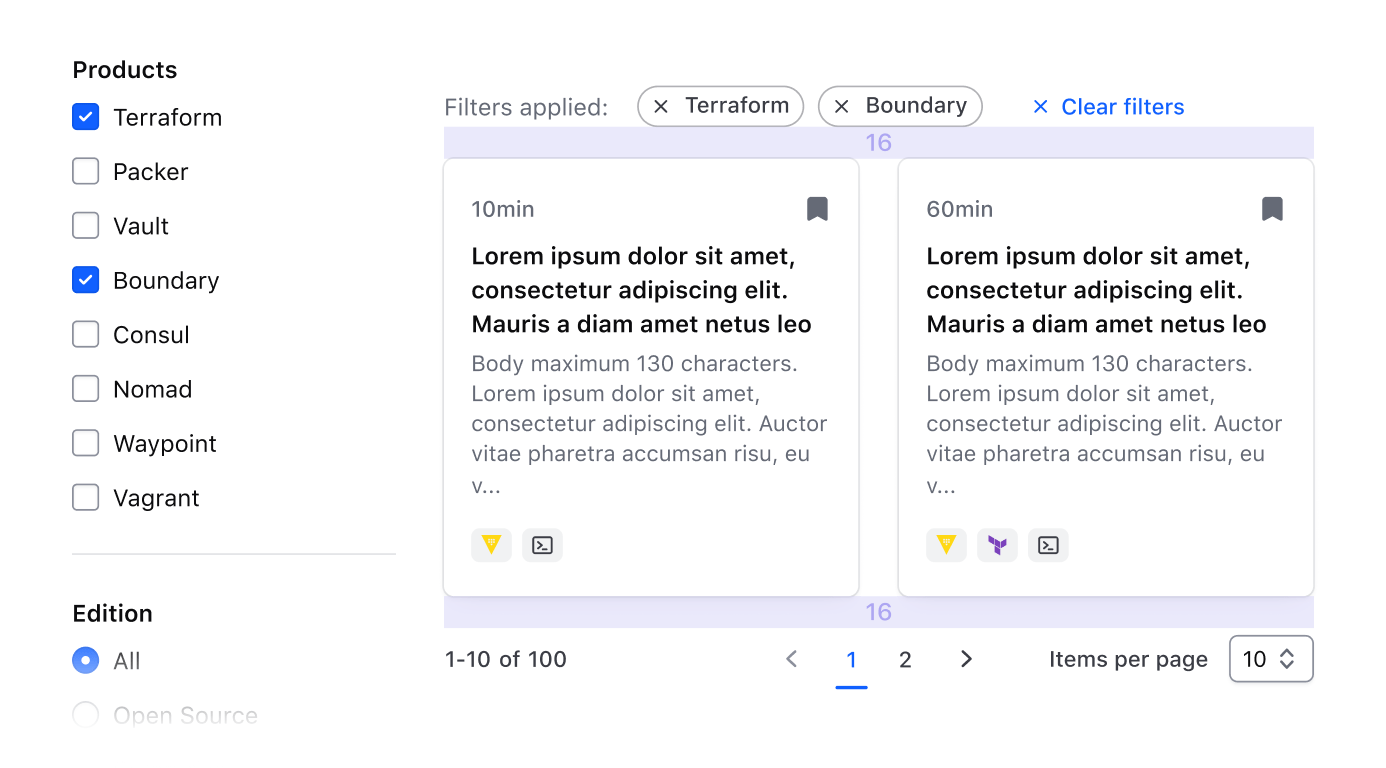Click the Vault icon on the 60min card

[946, 545]
